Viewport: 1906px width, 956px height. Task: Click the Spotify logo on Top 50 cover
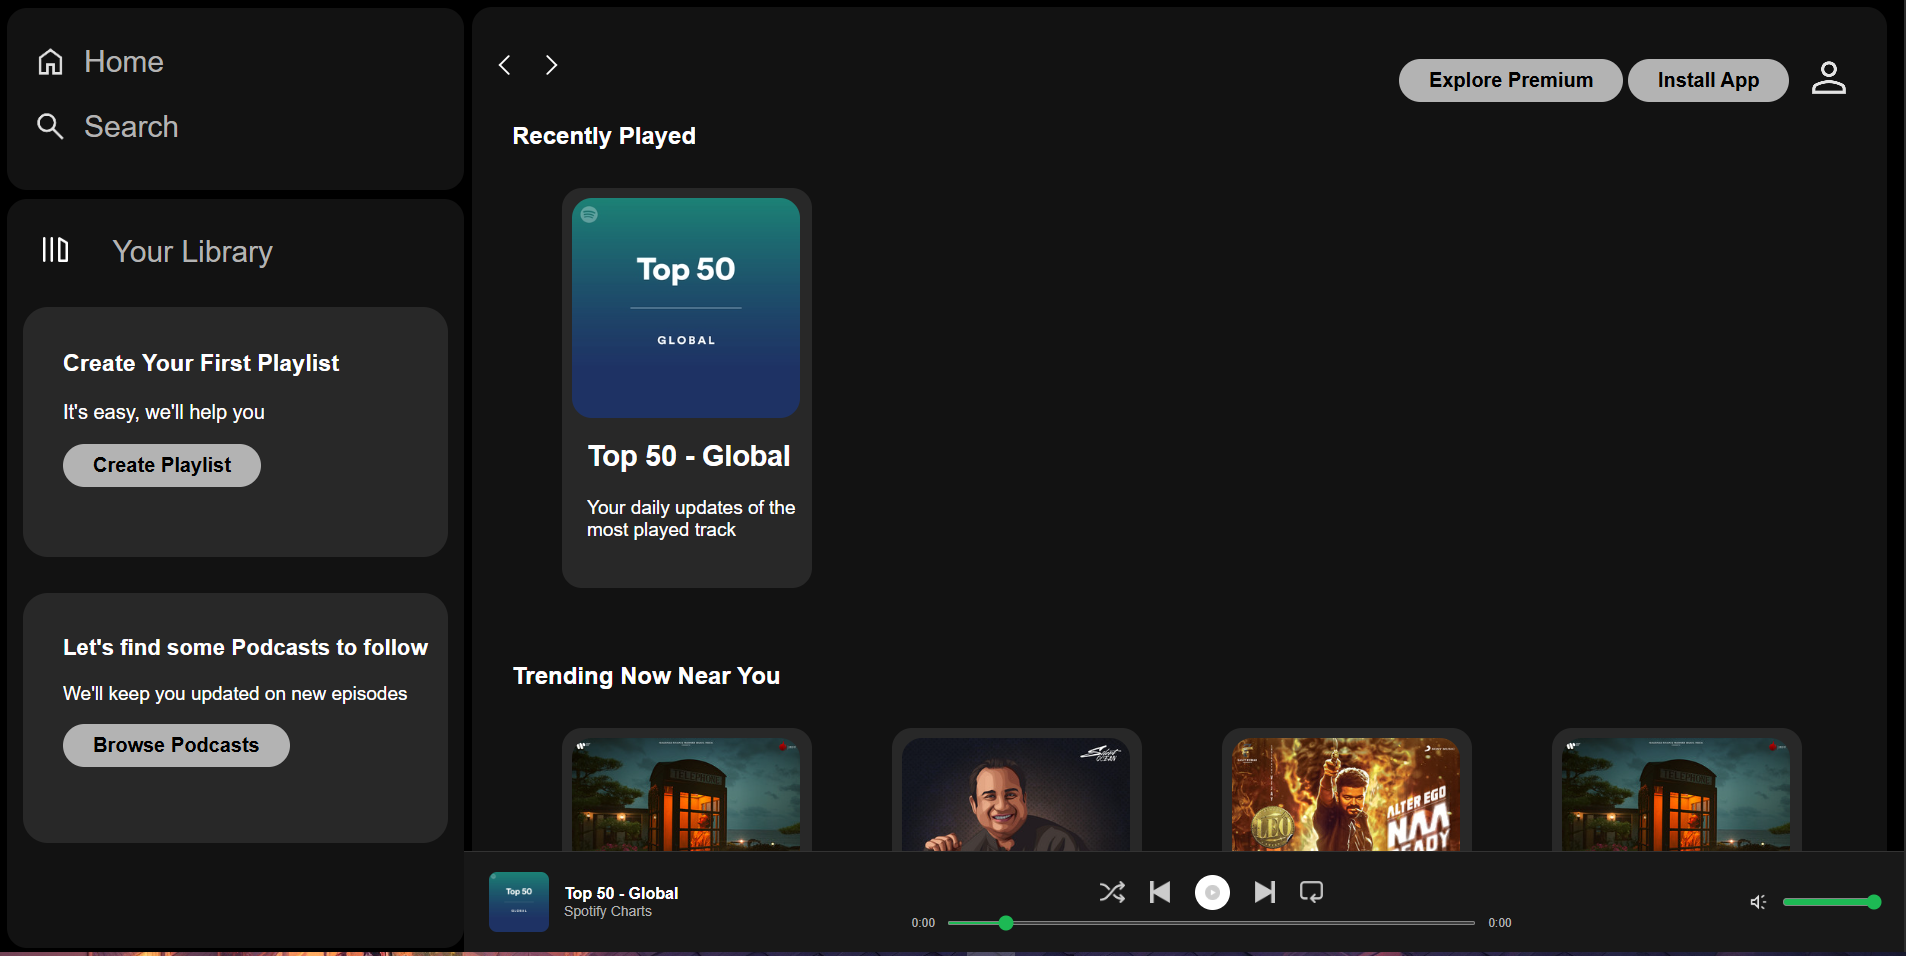[x=589, y=215]
